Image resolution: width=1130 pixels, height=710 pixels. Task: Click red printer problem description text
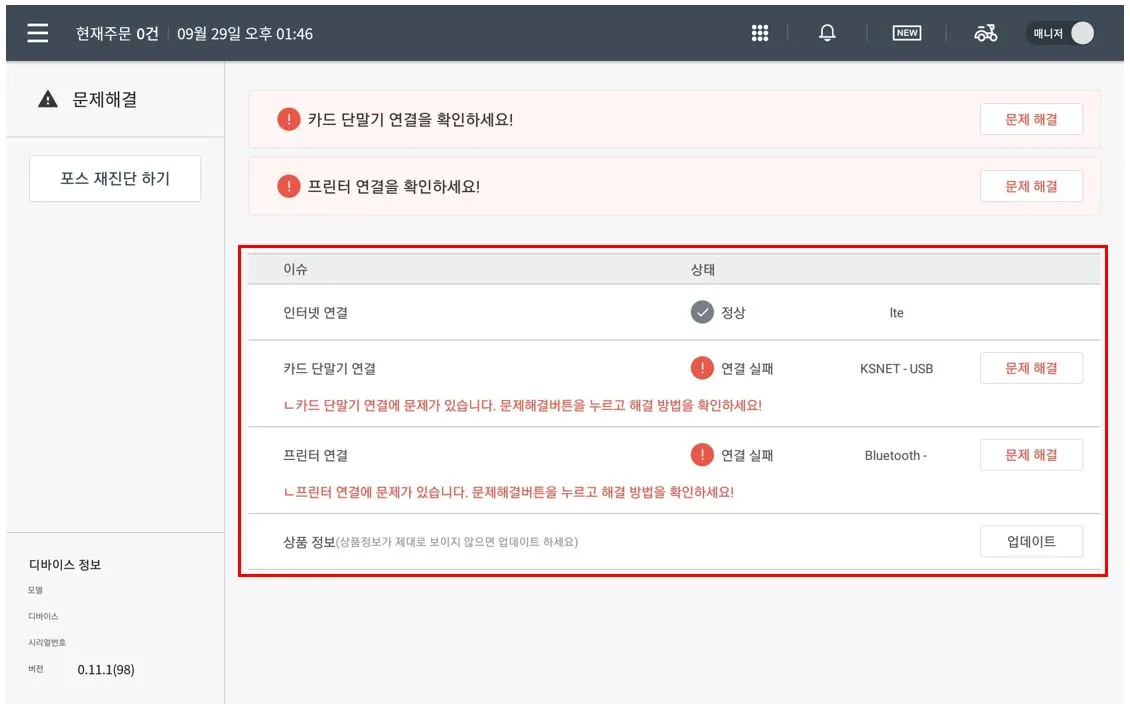point(509,492)
